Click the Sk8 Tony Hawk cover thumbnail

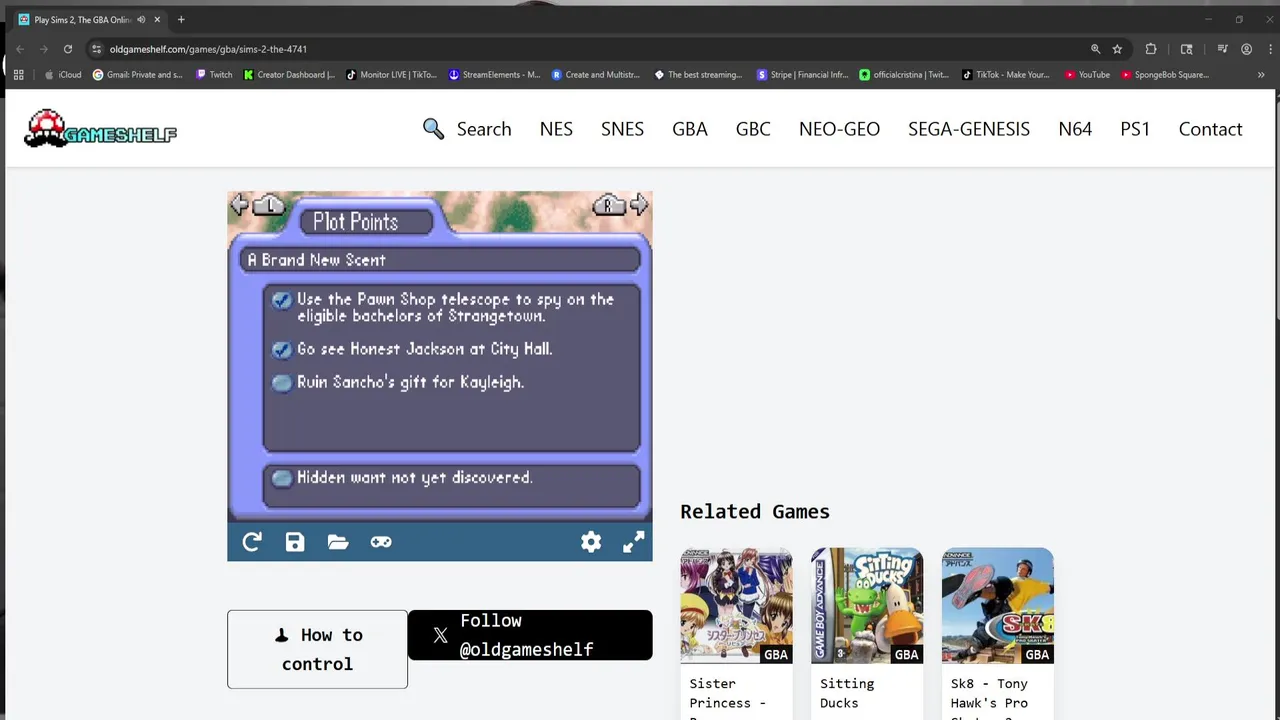coord(997,606)
